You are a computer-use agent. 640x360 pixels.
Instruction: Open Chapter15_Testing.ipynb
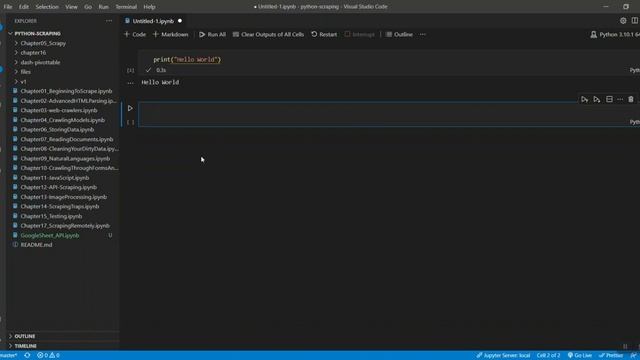[x=51, y=216]
